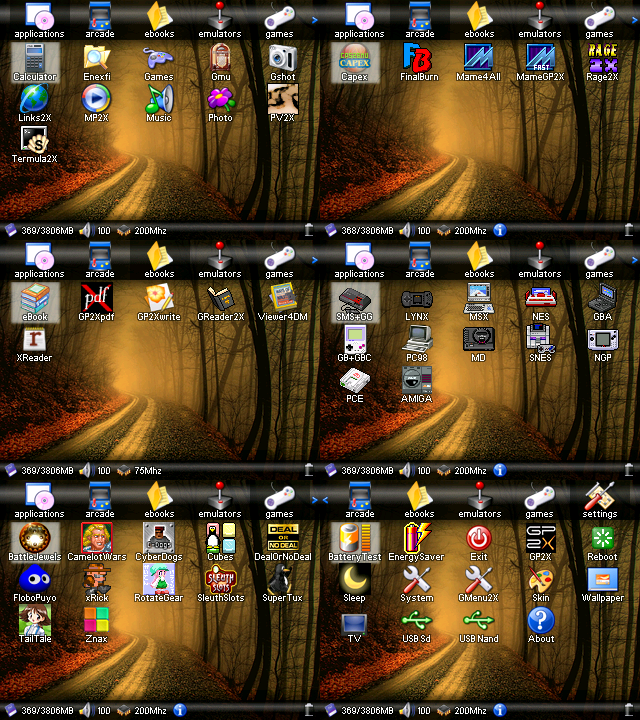Select the SMS+GG emulator
This screenshot has height=720, width=640.
tap(355, 302)
